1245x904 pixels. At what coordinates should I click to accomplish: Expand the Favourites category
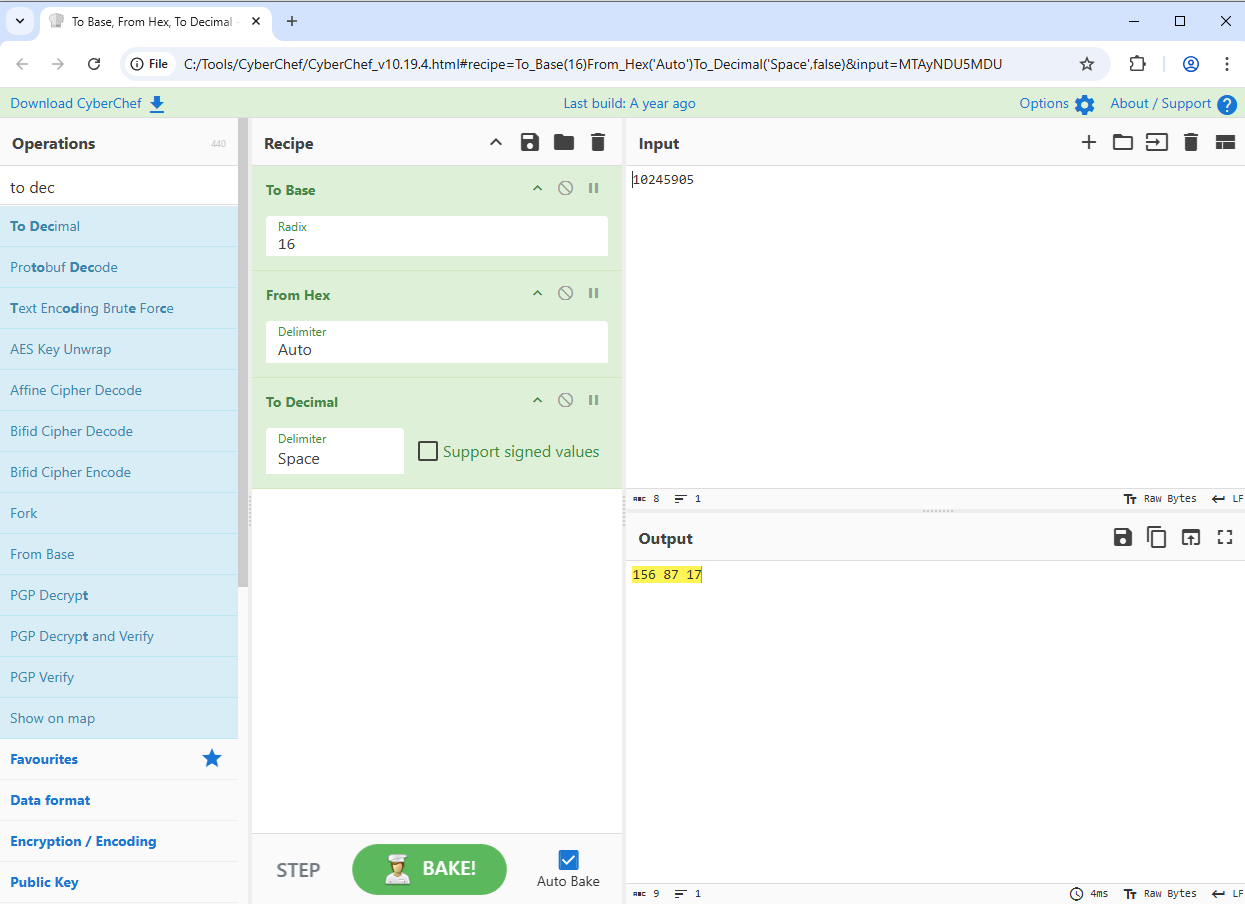pyautogui.click(x=119, y=759)
